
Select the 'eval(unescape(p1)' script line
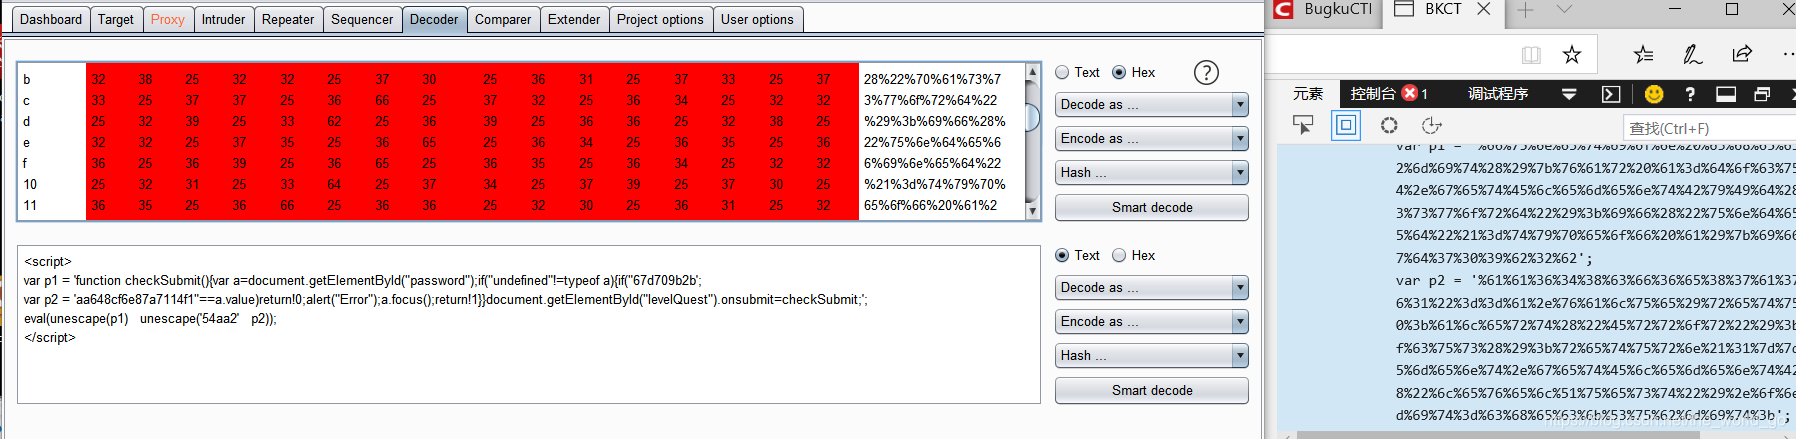point(150,318)
